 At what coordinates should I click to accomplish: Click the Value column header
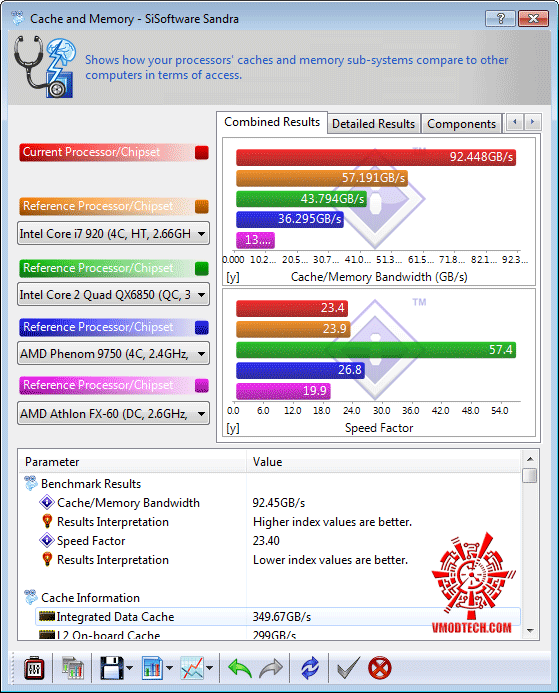tap(384, 462)
